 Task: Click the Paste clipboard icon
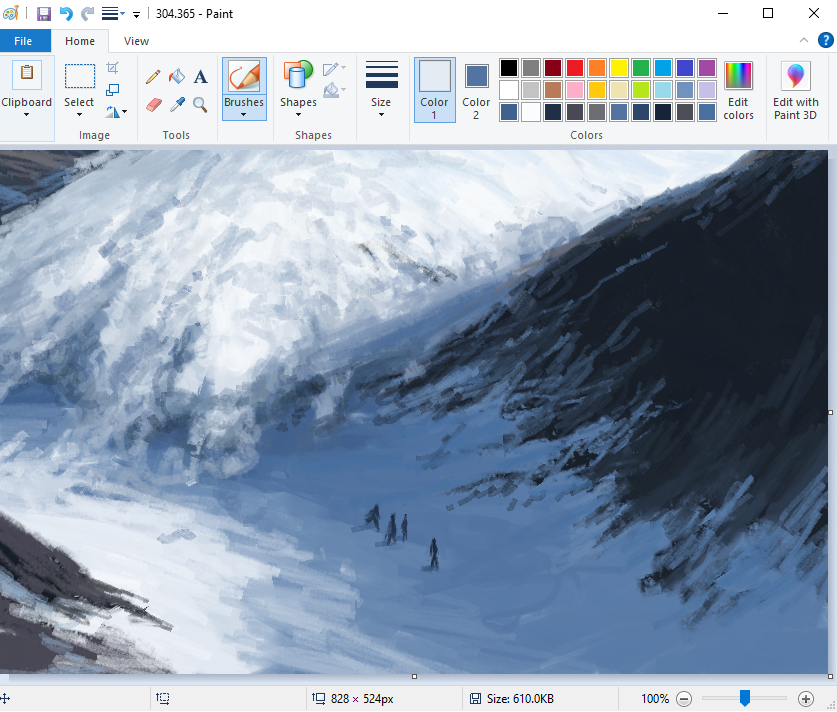pyautogui.click(x=27, y=73)
